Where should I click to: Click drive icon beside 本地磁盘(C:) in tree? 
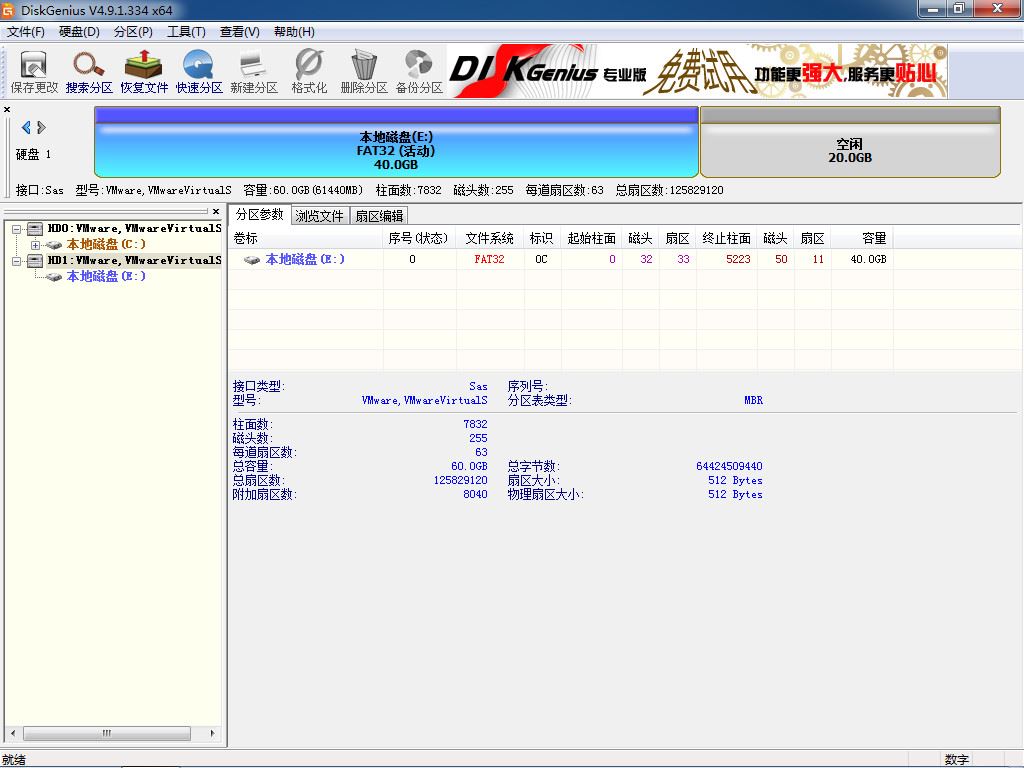[54, 245]
